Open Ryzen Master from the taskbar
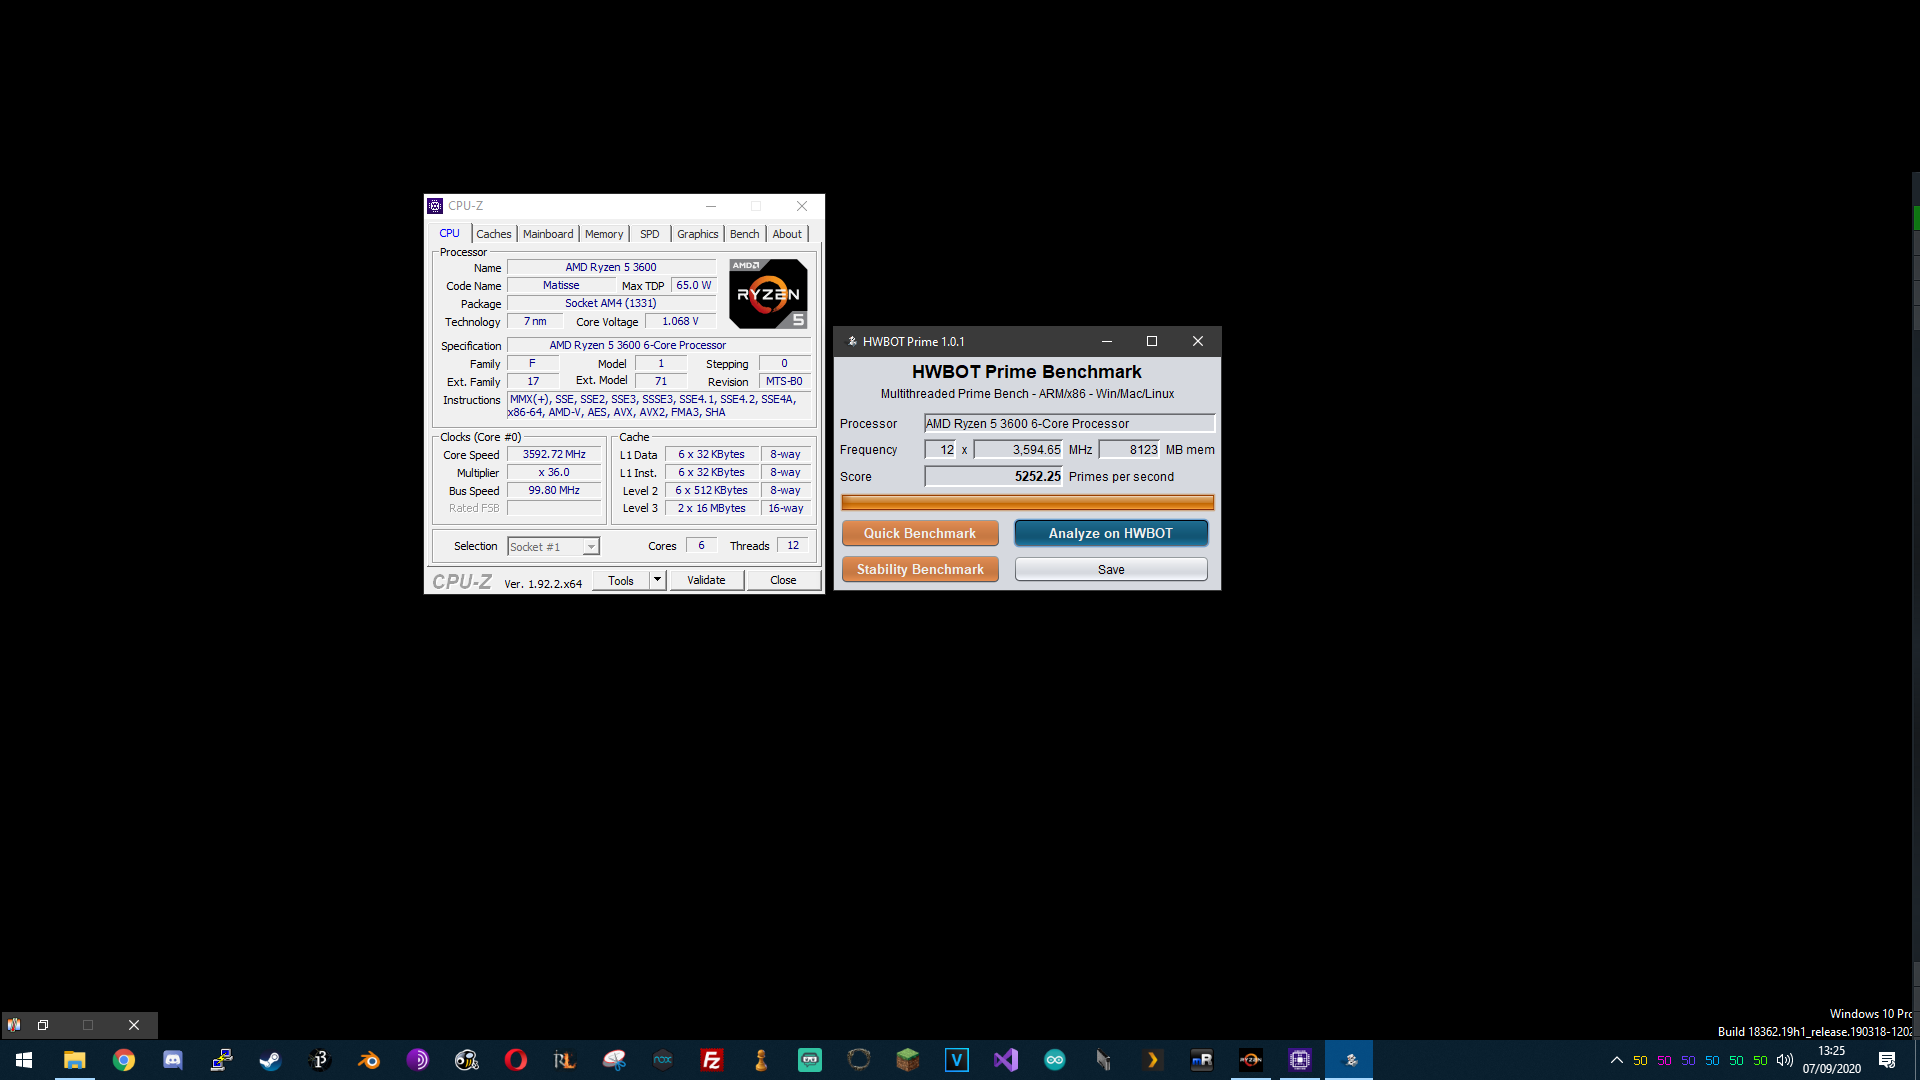This screenshot has width=1920, height=1080. pos(1250,1060)
